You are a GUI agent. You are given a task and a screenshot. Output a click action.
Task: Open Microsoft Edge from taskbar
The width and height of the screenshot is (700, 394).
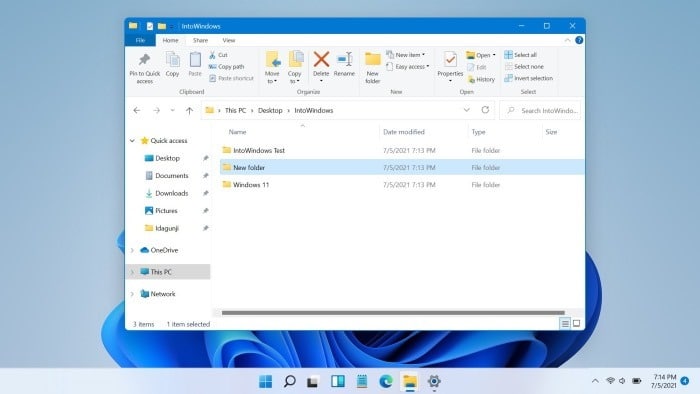386,381
